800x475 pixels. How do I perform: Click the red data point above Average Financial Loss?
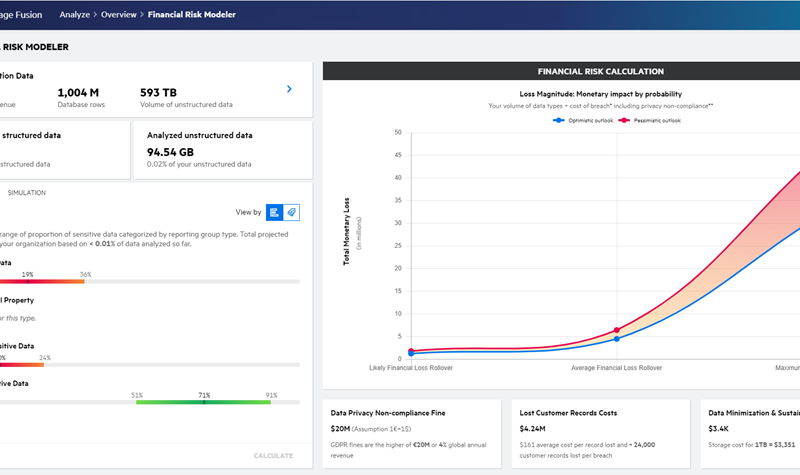(x=617, y=330)
